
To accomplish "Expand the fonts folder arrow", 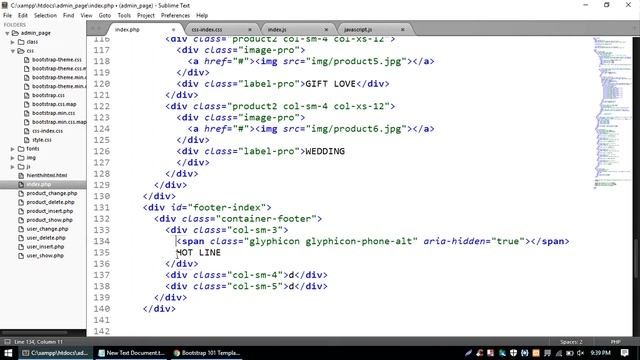I will tap(13, 149).
